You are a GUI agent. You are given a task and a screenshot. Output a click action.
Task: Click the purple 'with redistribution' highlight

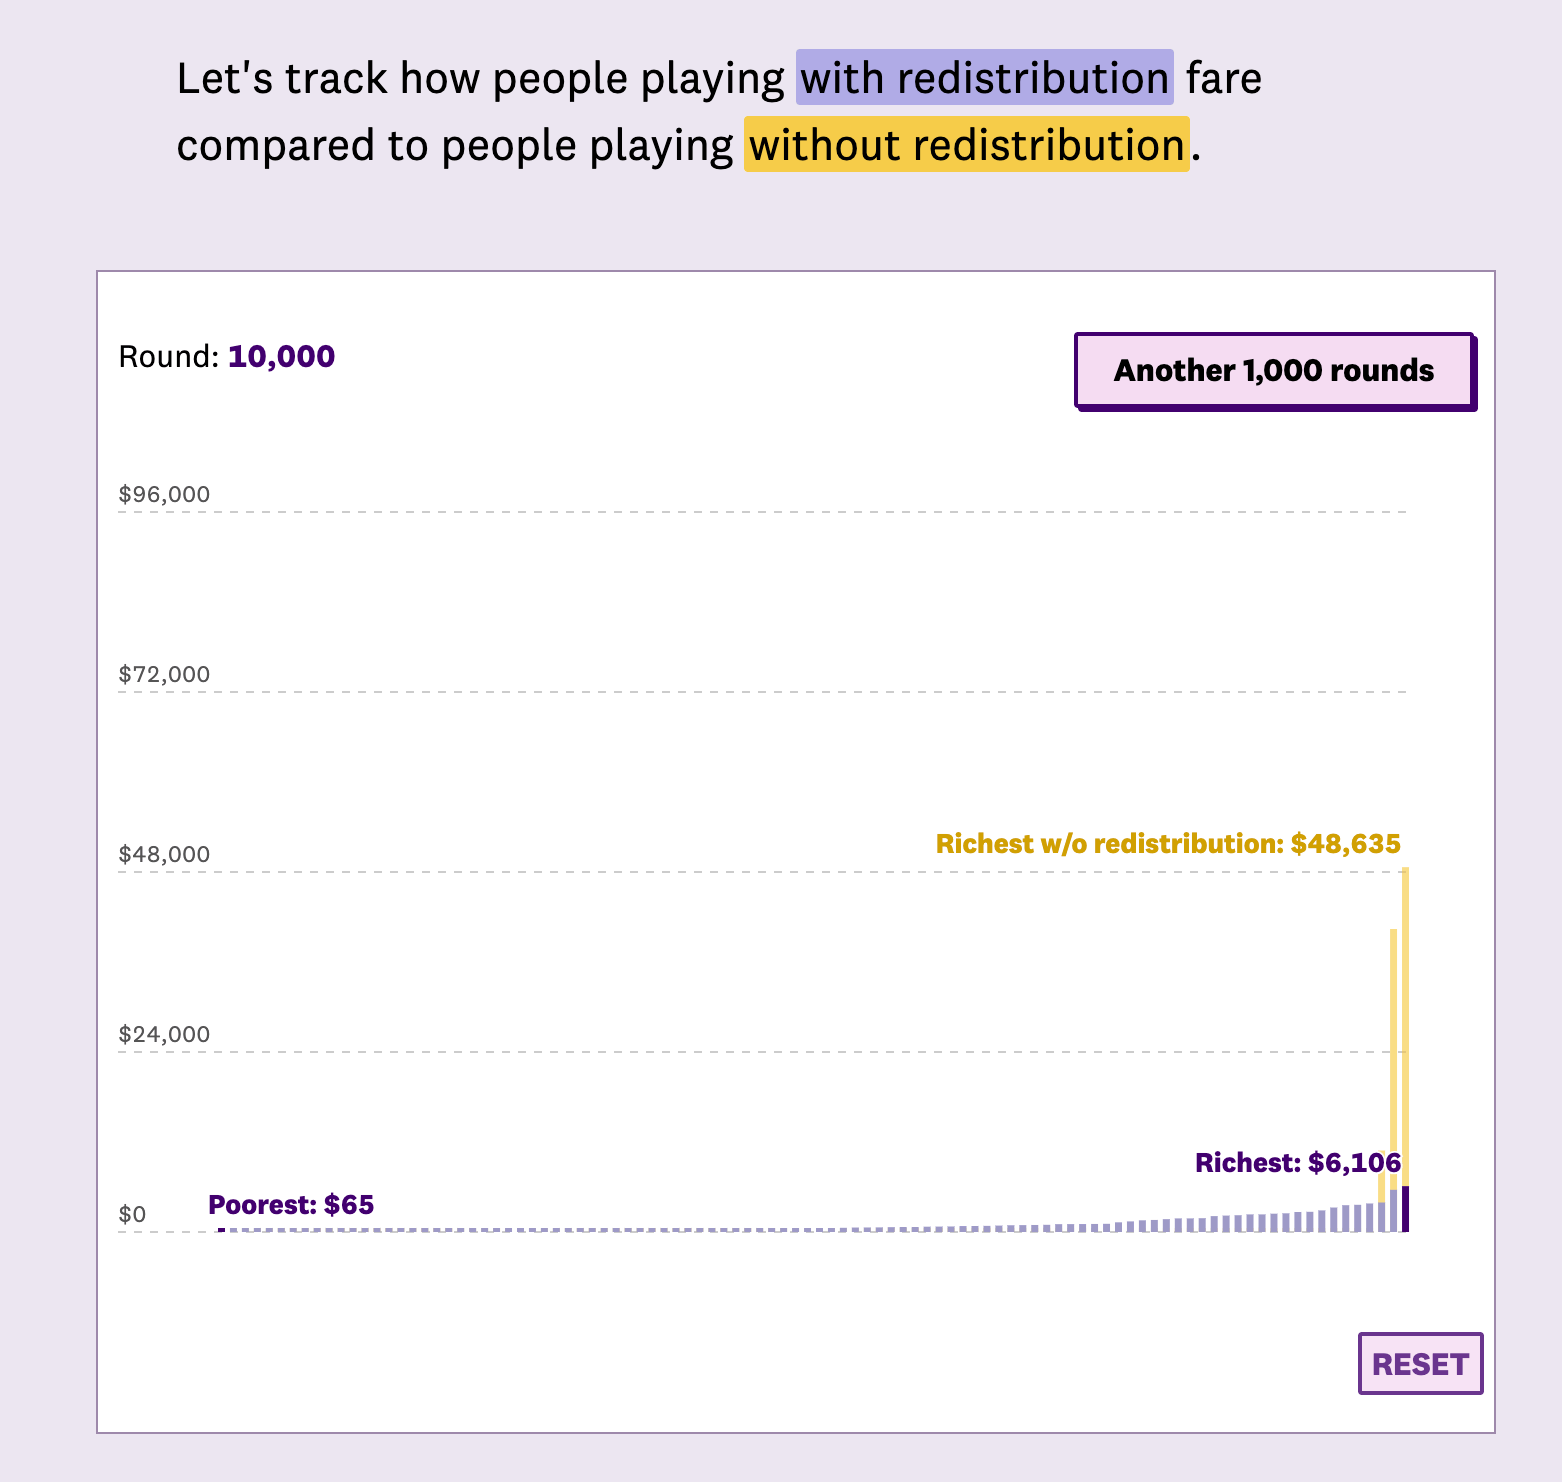pyautogui.click(x=984, y=78)
